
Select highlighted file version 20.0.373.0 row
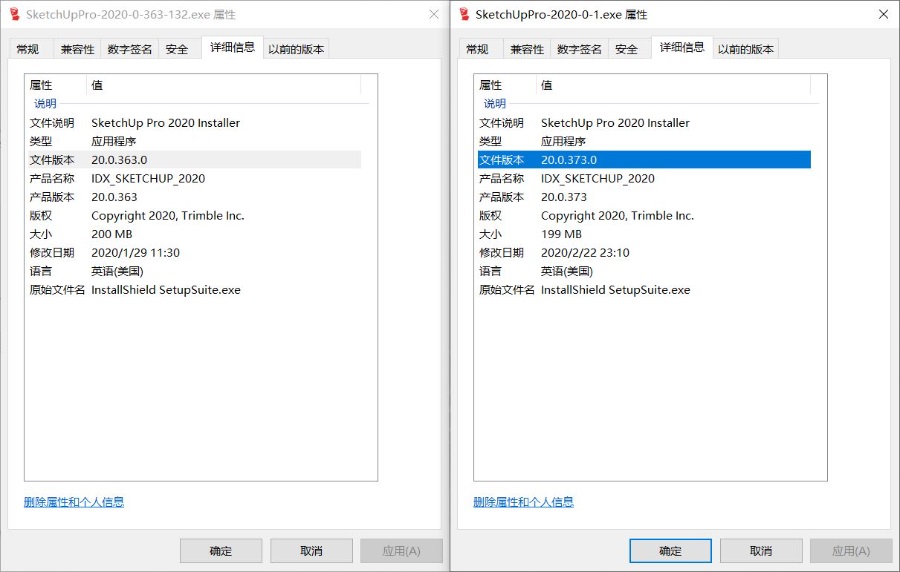point(644,159)
